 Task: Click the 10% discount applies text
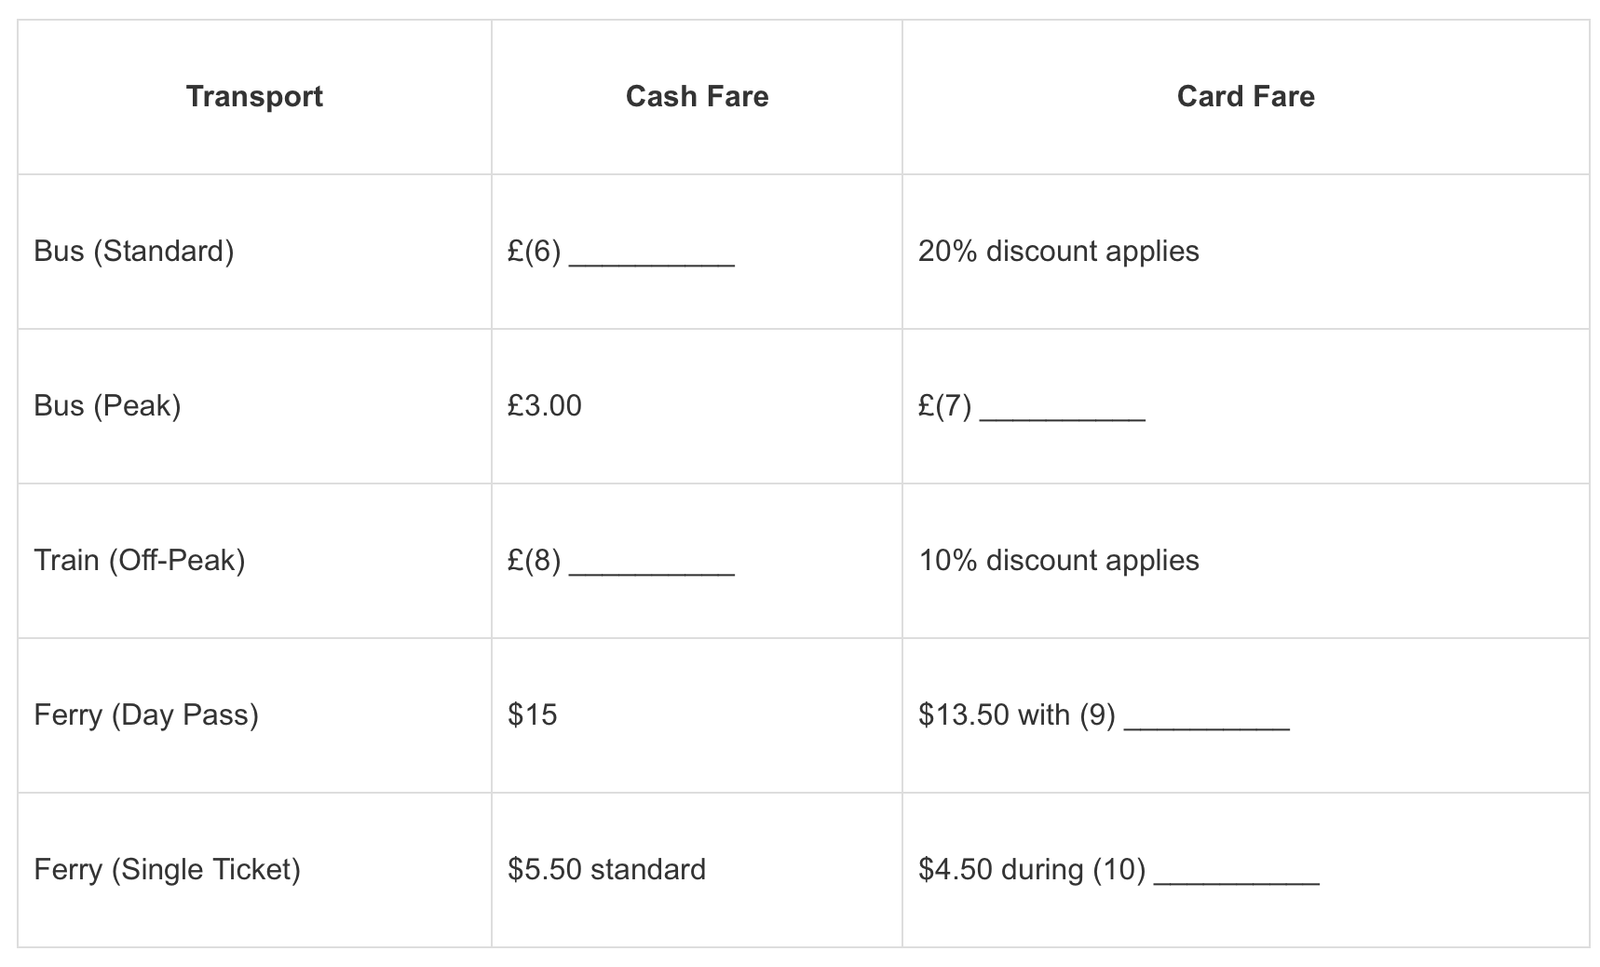click(1058, 560)
